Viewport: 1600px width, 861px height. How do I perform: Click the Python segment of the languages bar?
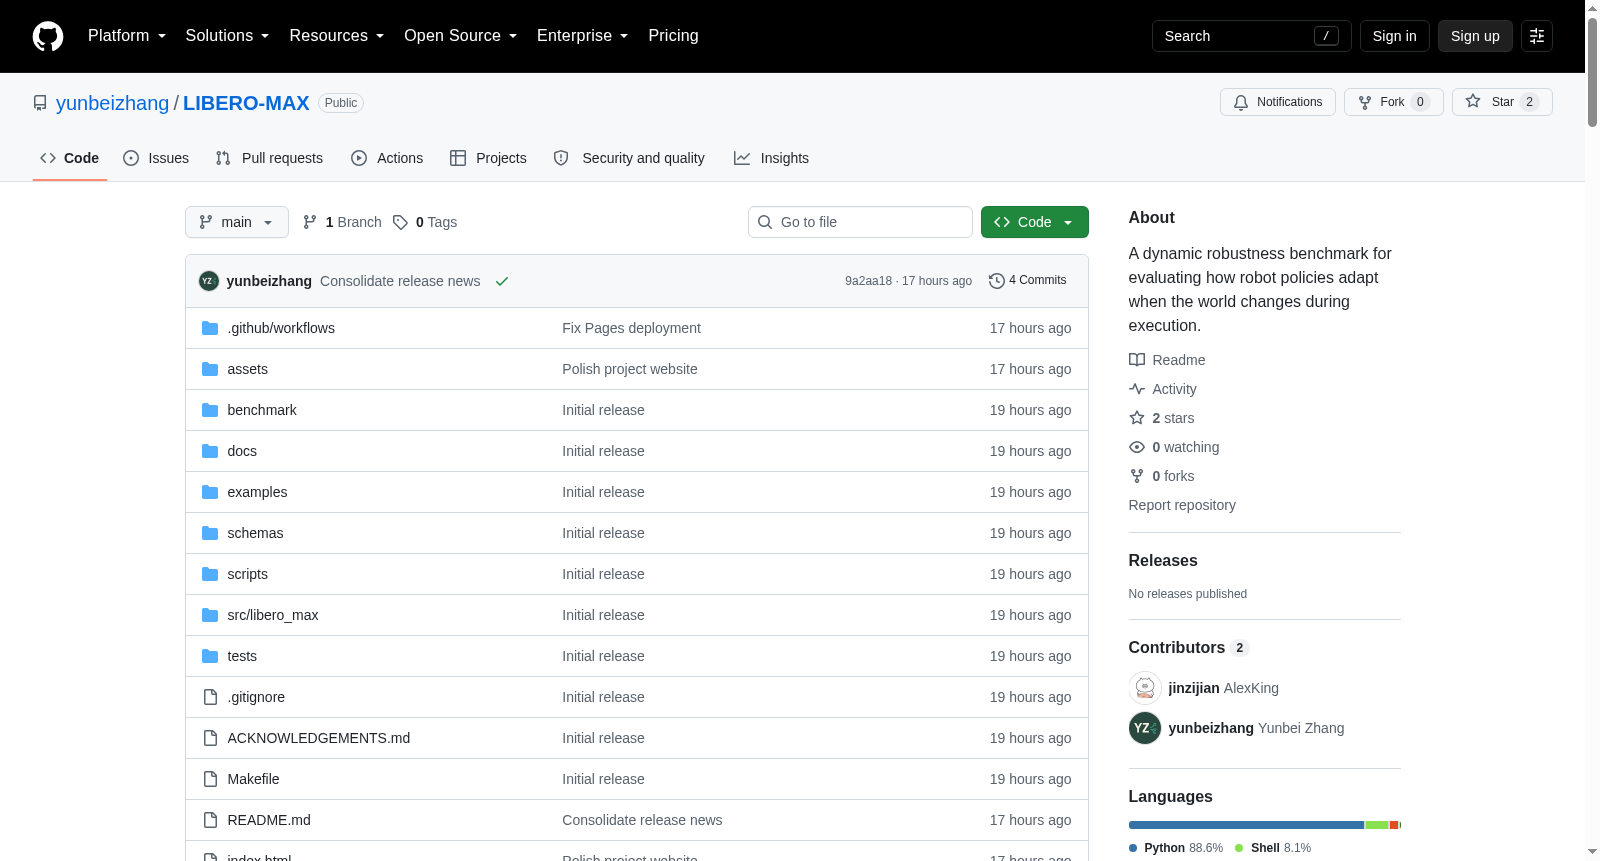coord(1246,825)
